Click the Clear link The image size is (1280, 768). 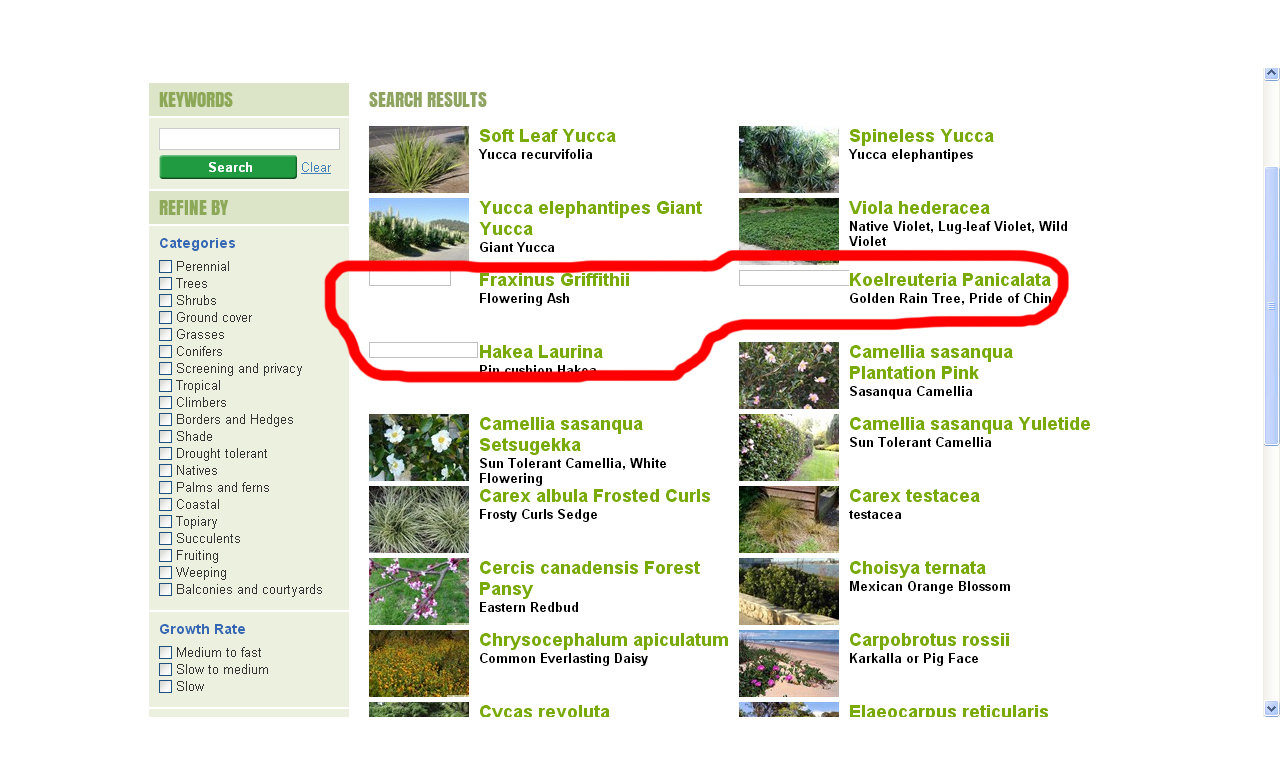tap(316, 167)
